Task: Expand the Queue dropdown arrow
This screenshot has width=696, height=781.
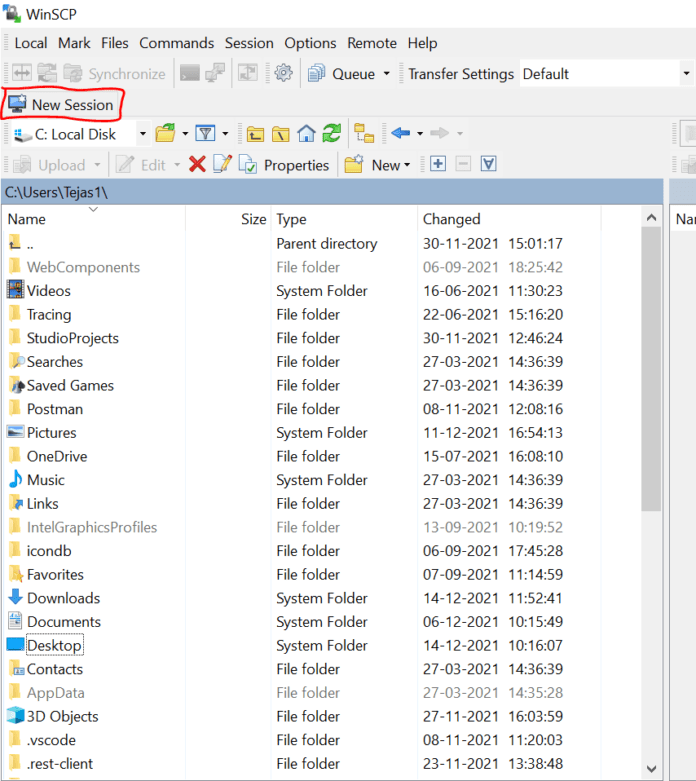Action: (387, 74)
